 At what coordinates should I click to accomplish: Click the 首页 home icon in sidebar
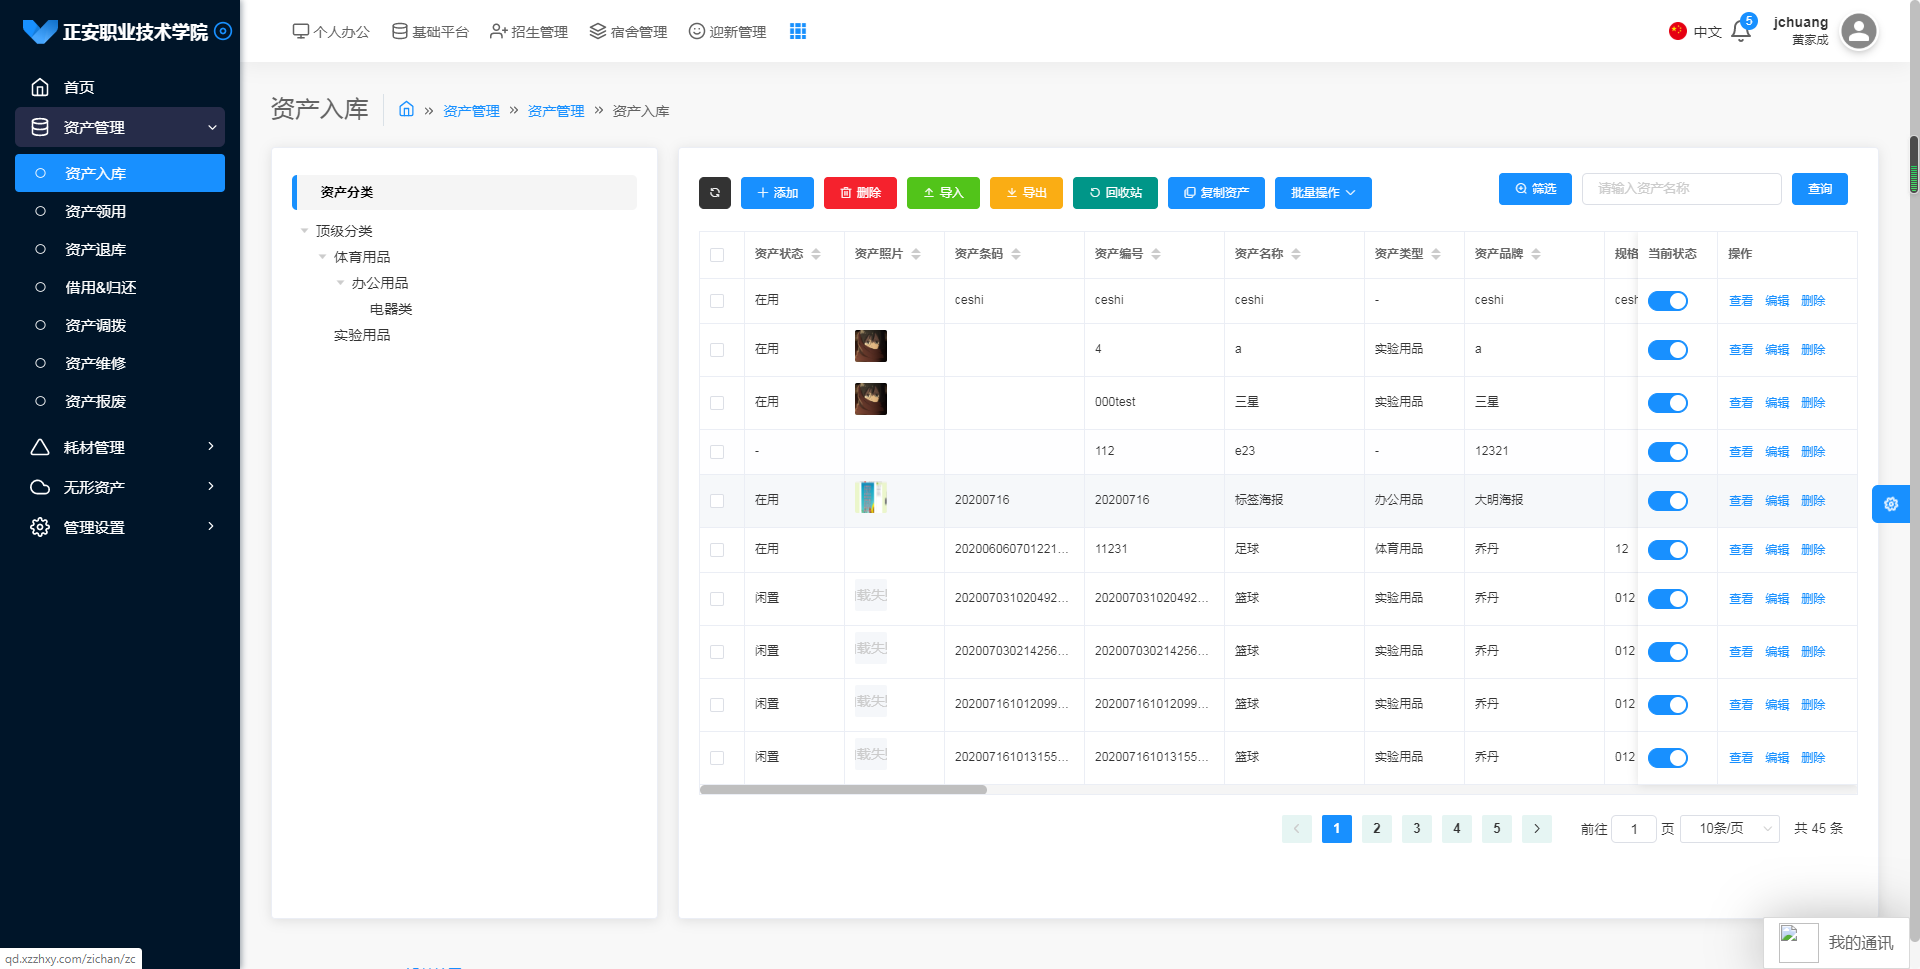[x=40, y=87]
